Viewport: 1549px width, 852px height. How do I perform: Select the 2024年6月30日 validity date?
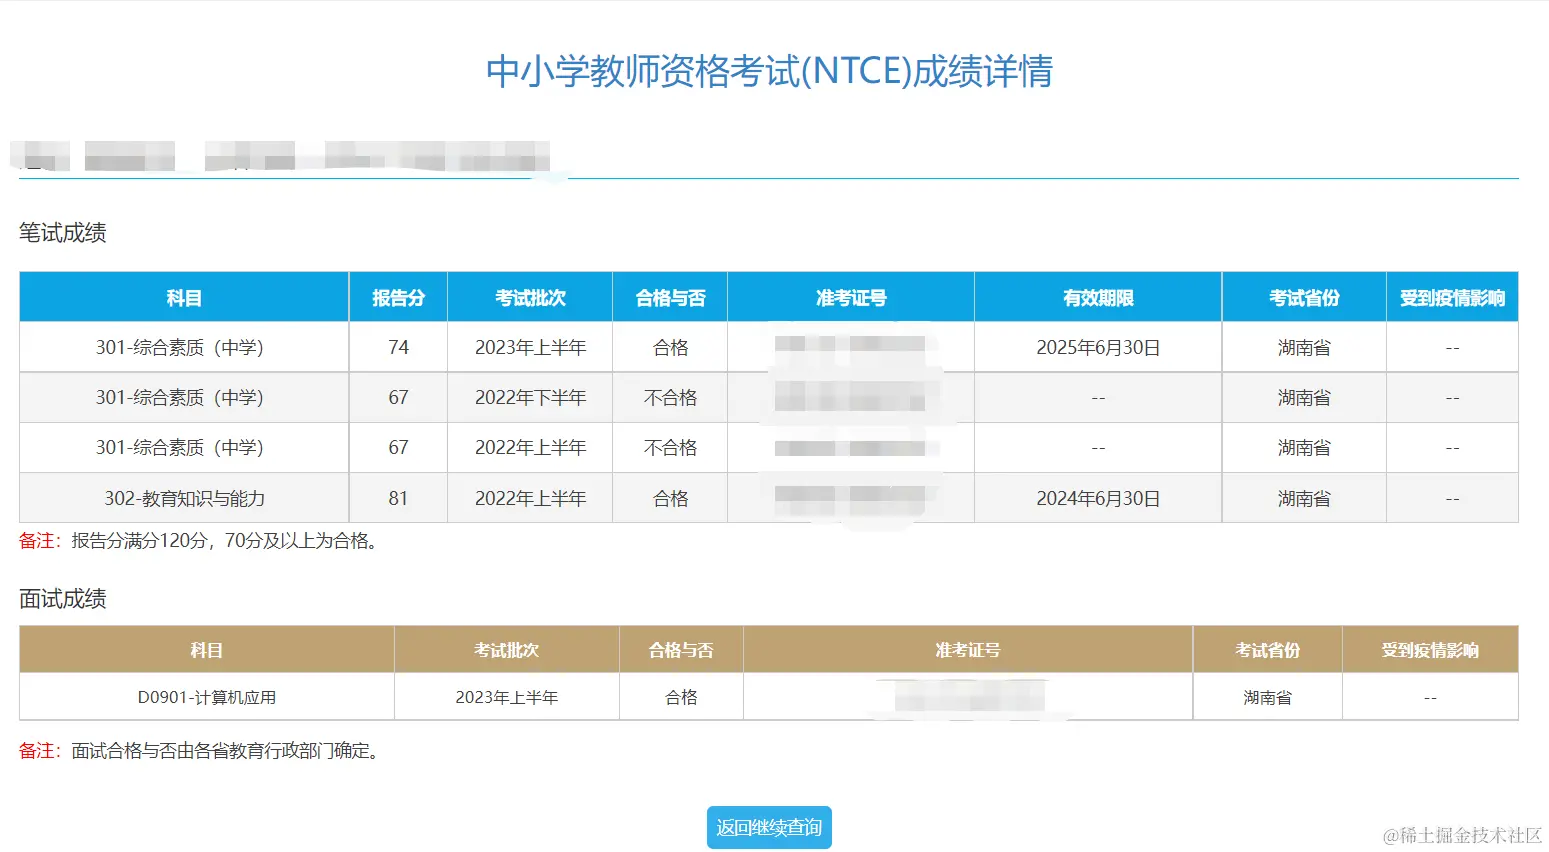tap(1098, 498)
